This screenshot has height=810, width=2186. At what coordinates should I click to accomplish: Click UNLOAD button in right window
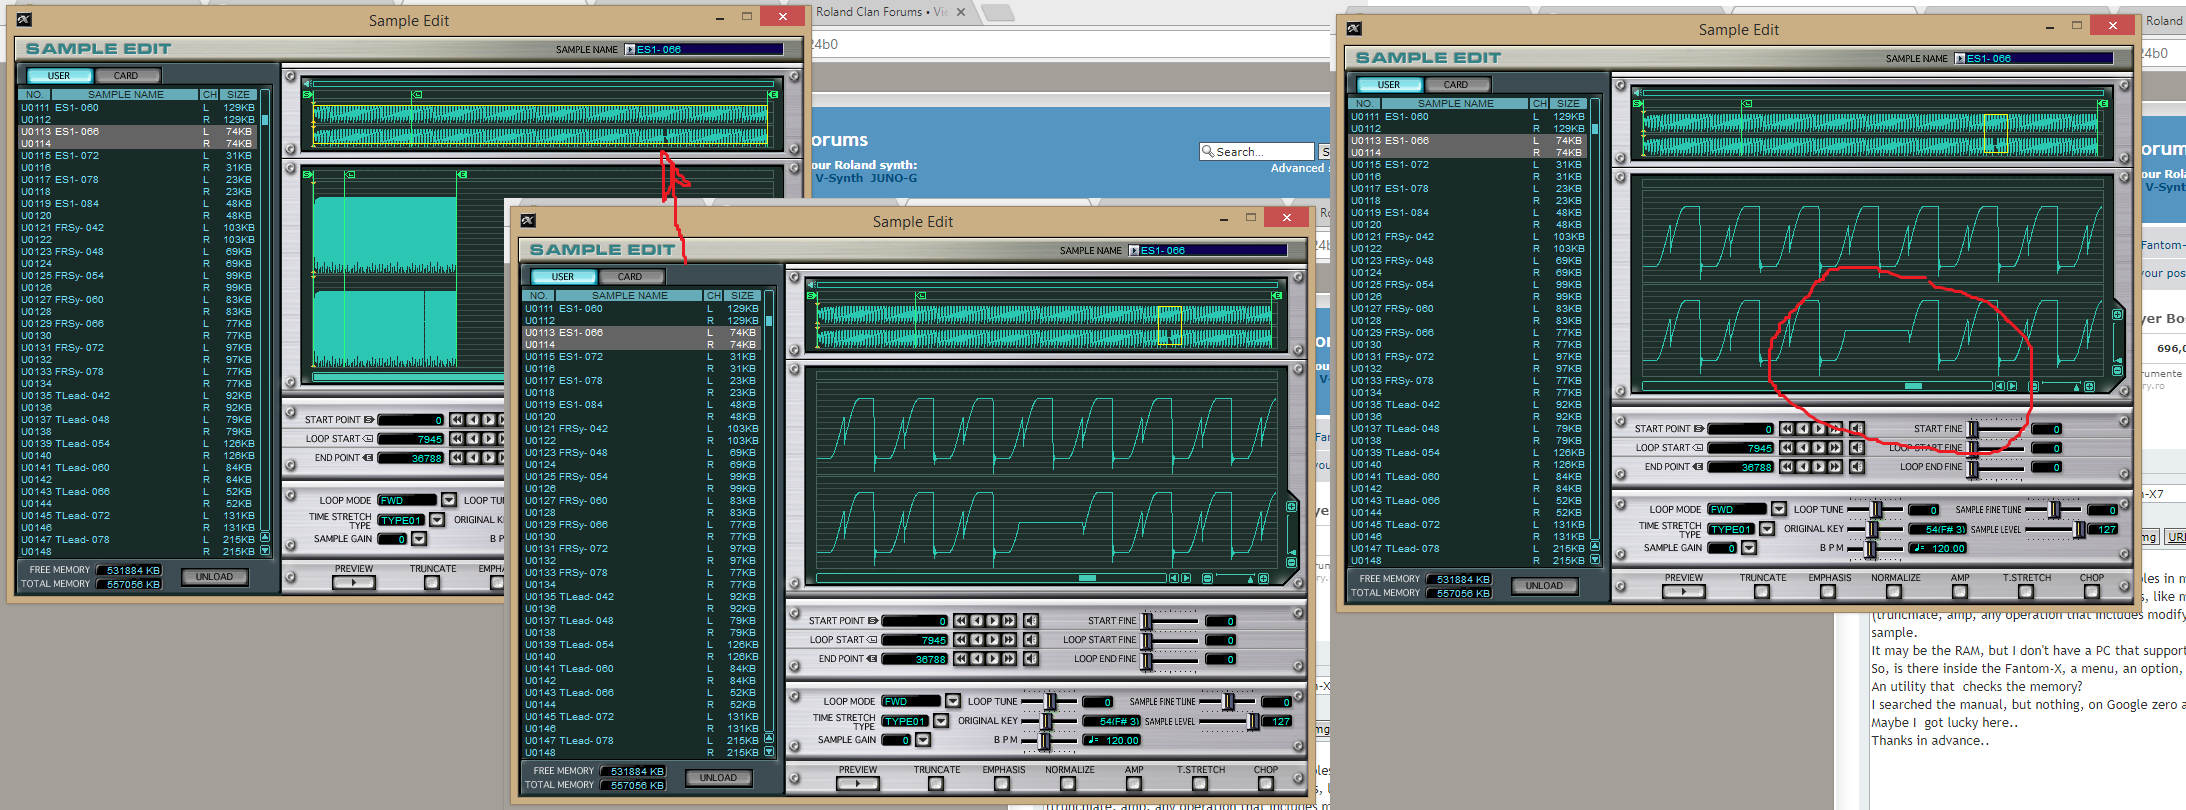pos(1544,586)
